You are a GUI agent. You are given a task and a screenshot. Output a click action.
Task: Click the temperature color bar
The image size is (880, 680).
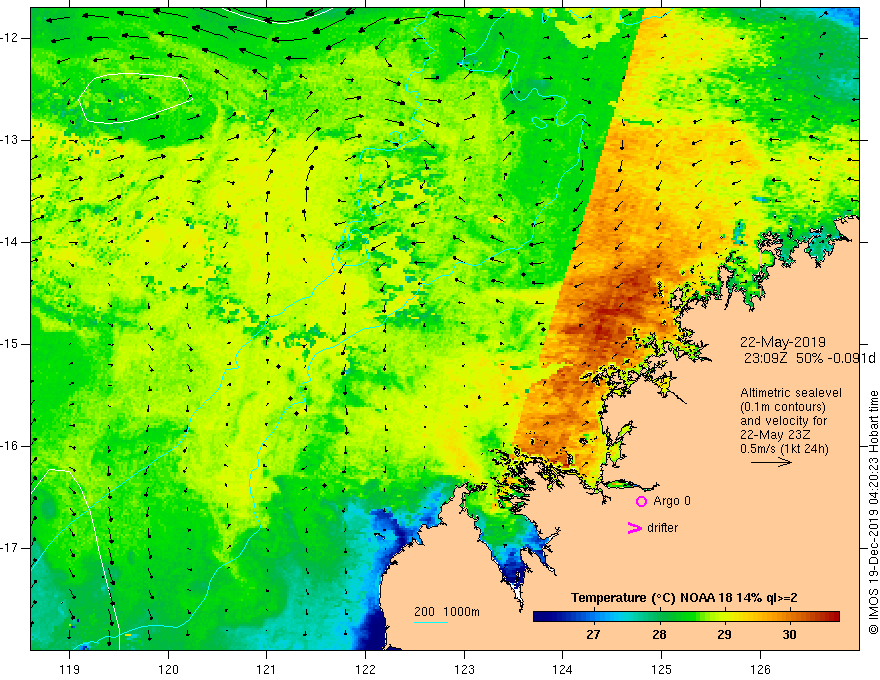[x=686, y=617]
